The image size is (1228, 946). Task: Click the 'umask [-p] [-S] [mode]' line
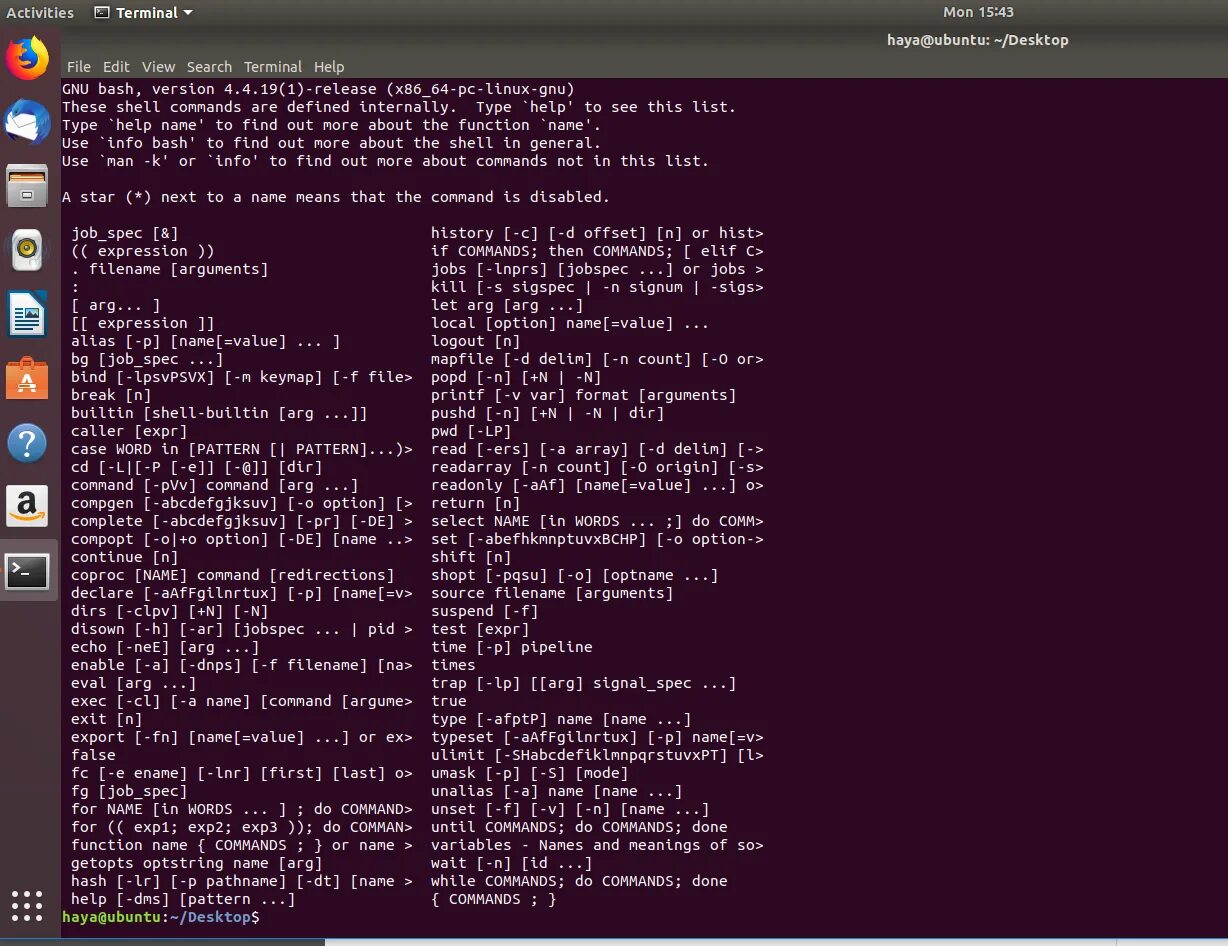[530, 773]
